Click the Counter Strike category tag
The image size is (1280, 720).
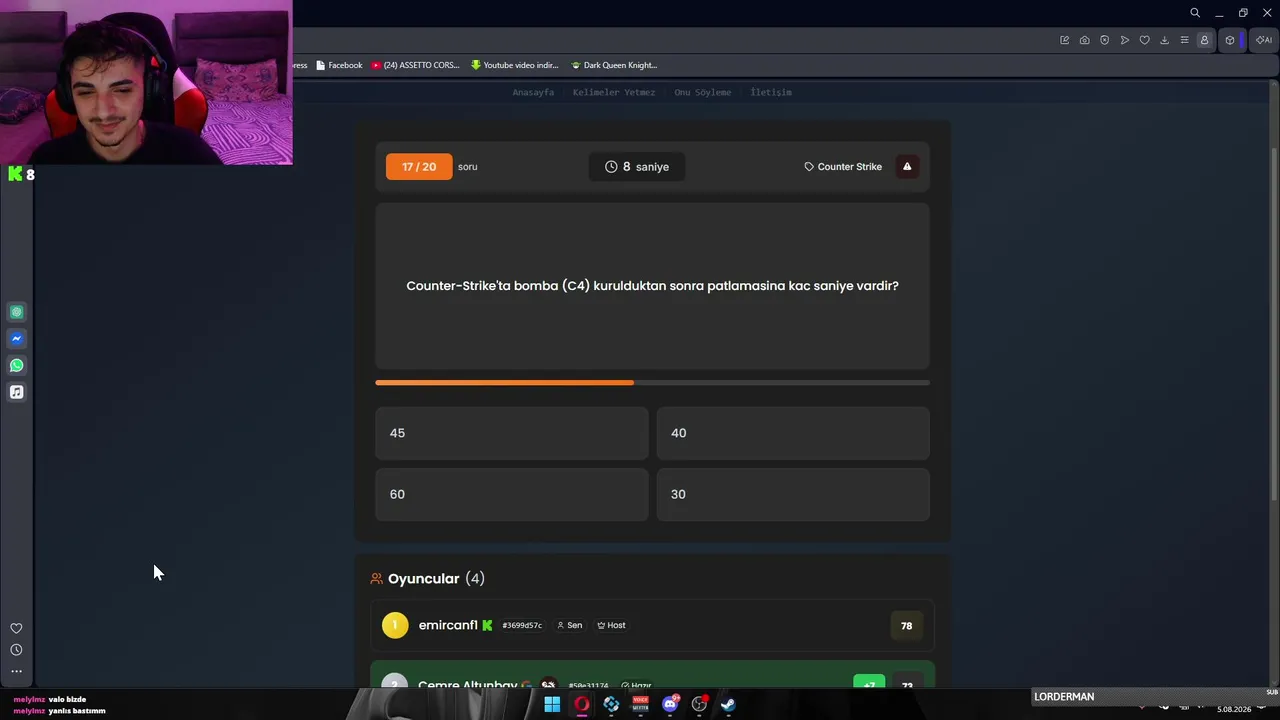pos(843,167)
